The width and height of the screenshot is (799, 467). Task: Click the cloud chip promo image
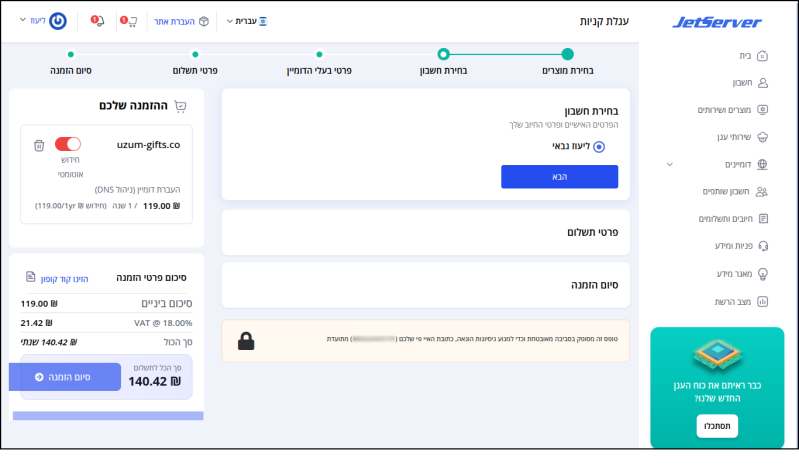(x=717, y=354)
